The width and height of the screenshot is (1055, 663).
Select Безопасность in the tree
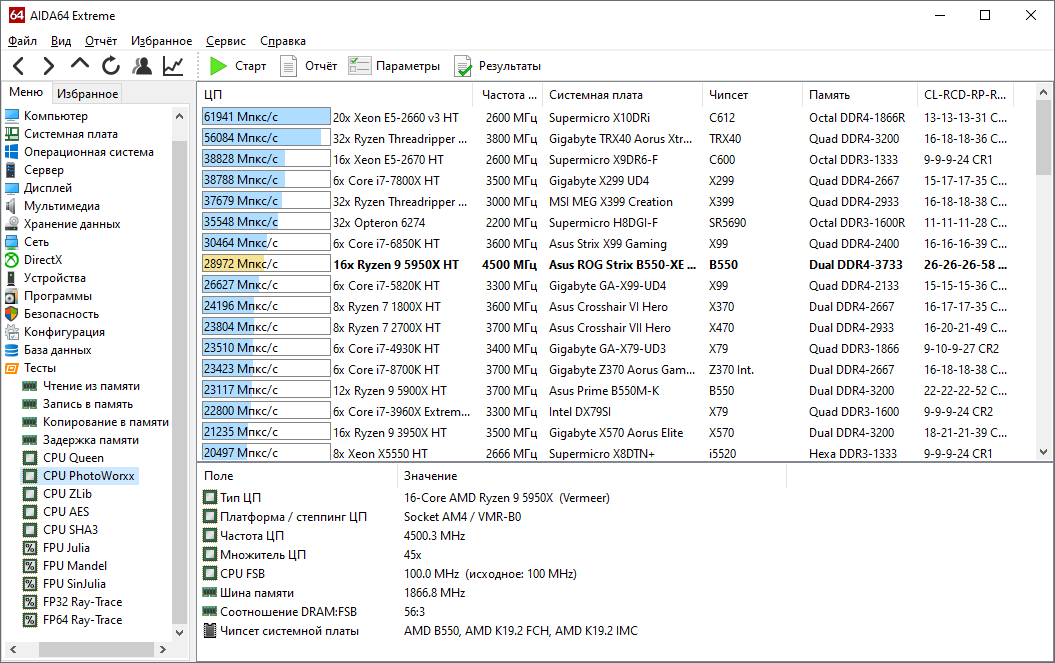(61, 314)
